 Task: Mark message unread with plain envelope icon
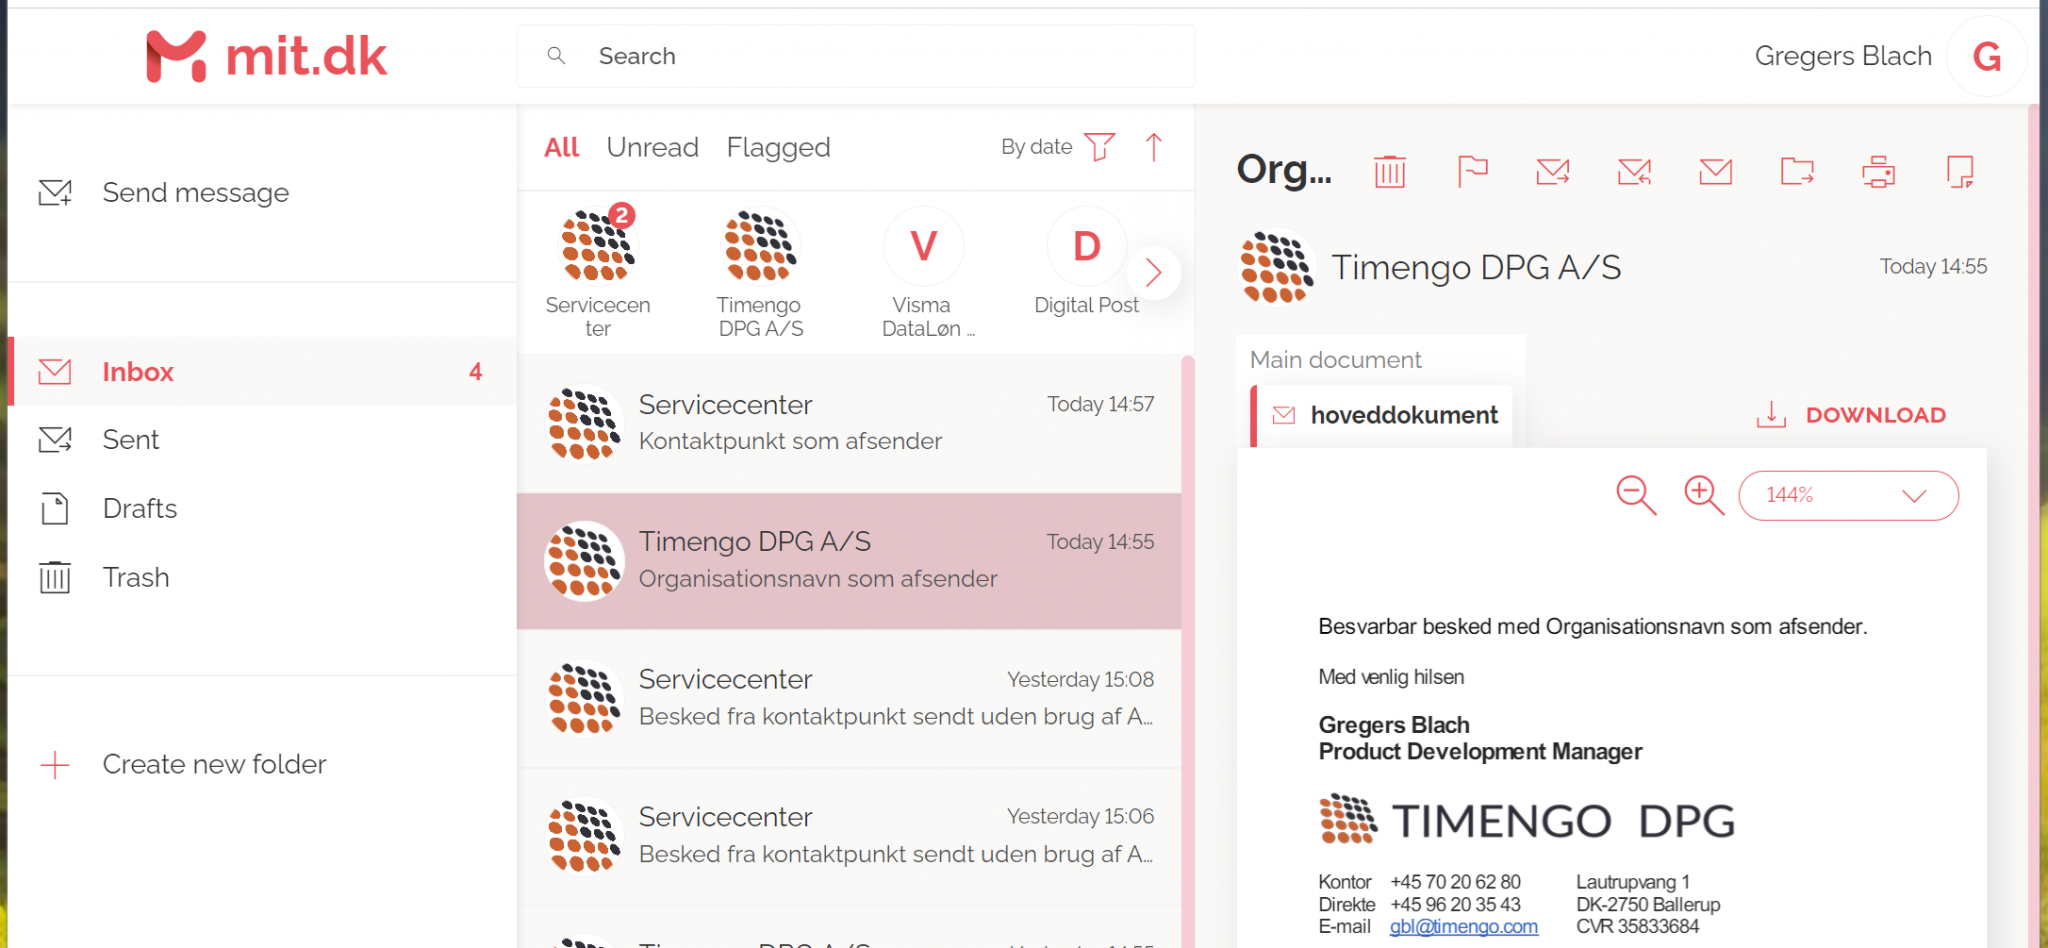tap(1715, 172)
